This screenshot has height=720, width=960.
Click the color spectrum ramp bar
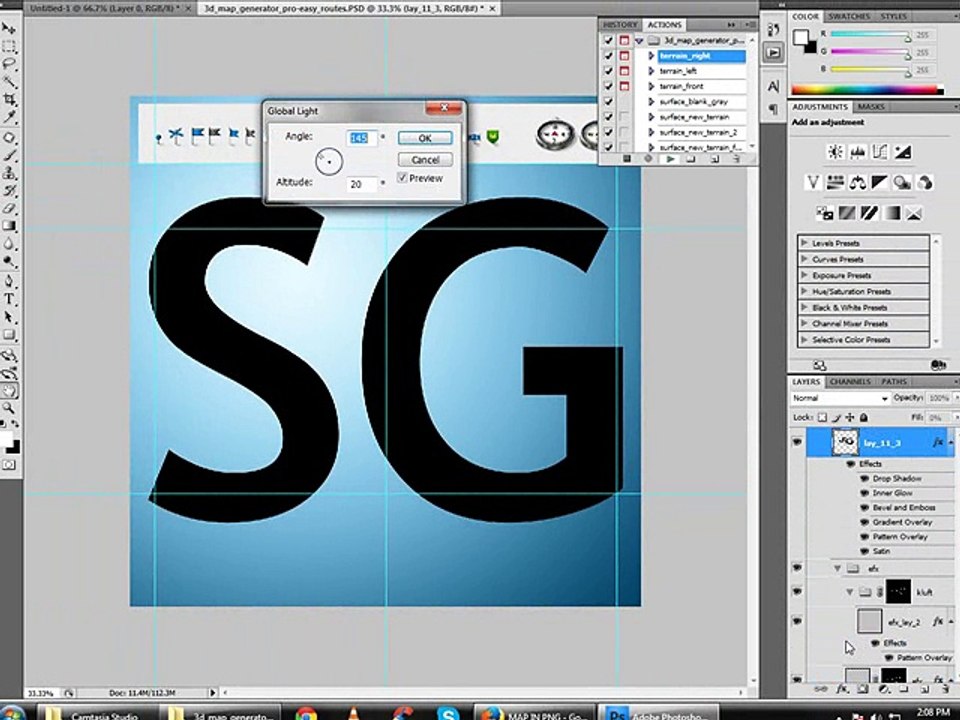pyautogui.click(x=866, y=89)
